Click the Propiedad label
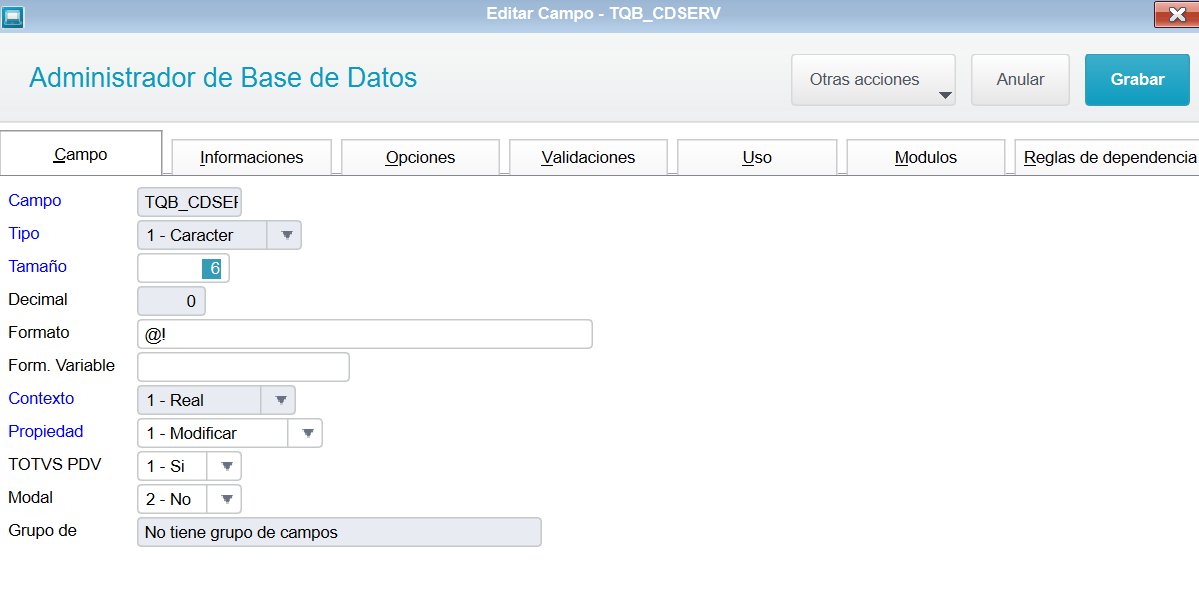 [x=46, y=431]
